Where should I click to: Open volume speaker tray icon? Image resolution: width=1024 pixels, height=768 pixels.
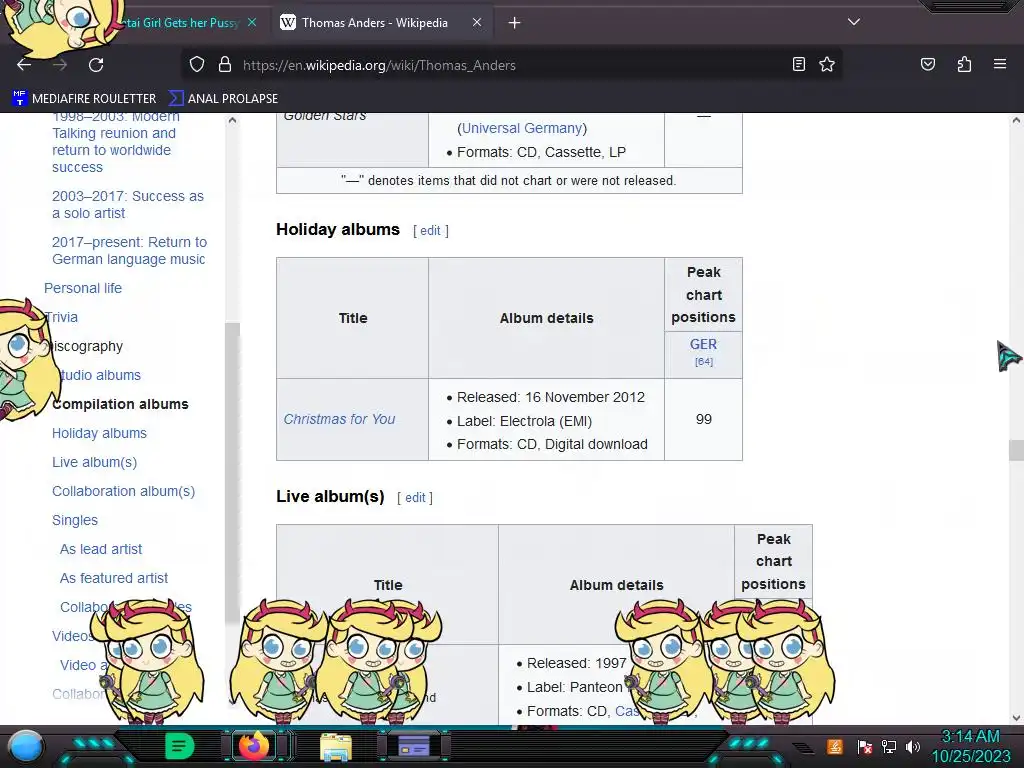point(913,746)
